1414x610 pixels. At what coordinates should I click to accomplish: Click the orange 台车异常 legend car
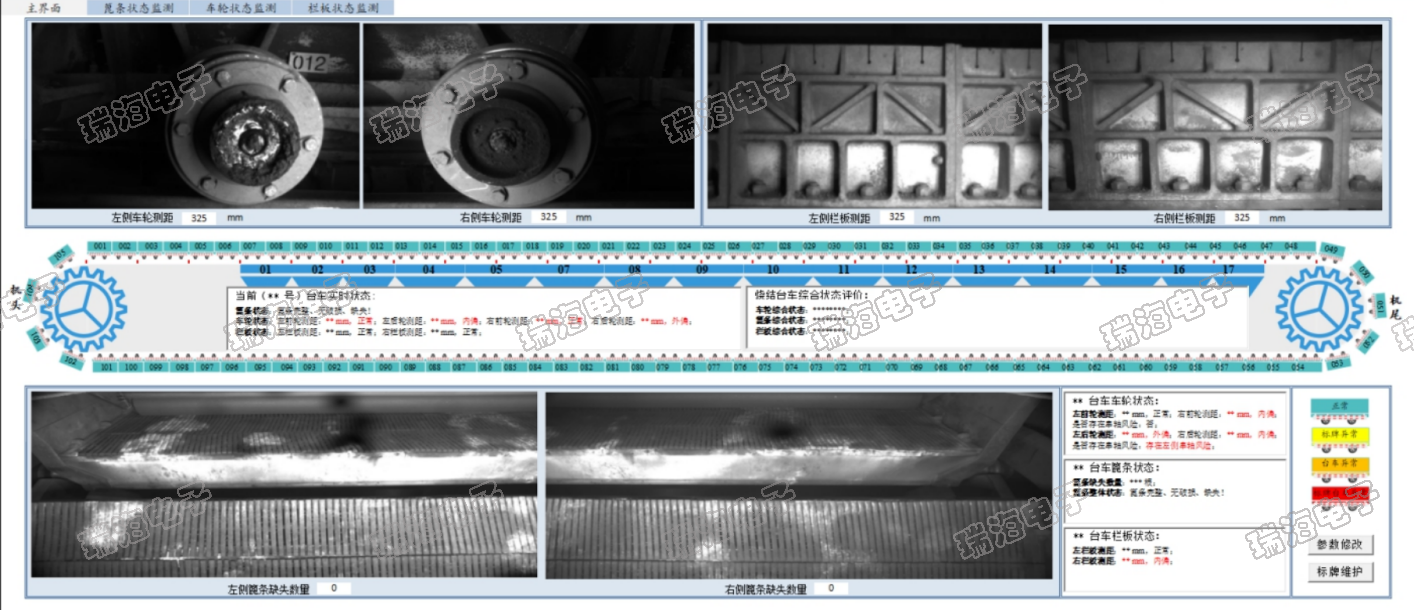[1339, 464]
